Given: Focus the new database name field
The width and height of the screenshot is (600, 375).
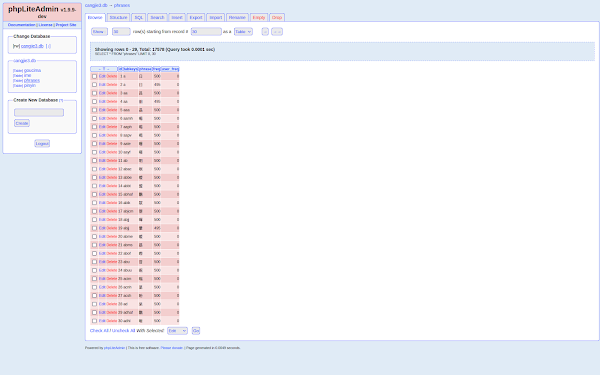Looking at the screenshot, I should [39, 112].
